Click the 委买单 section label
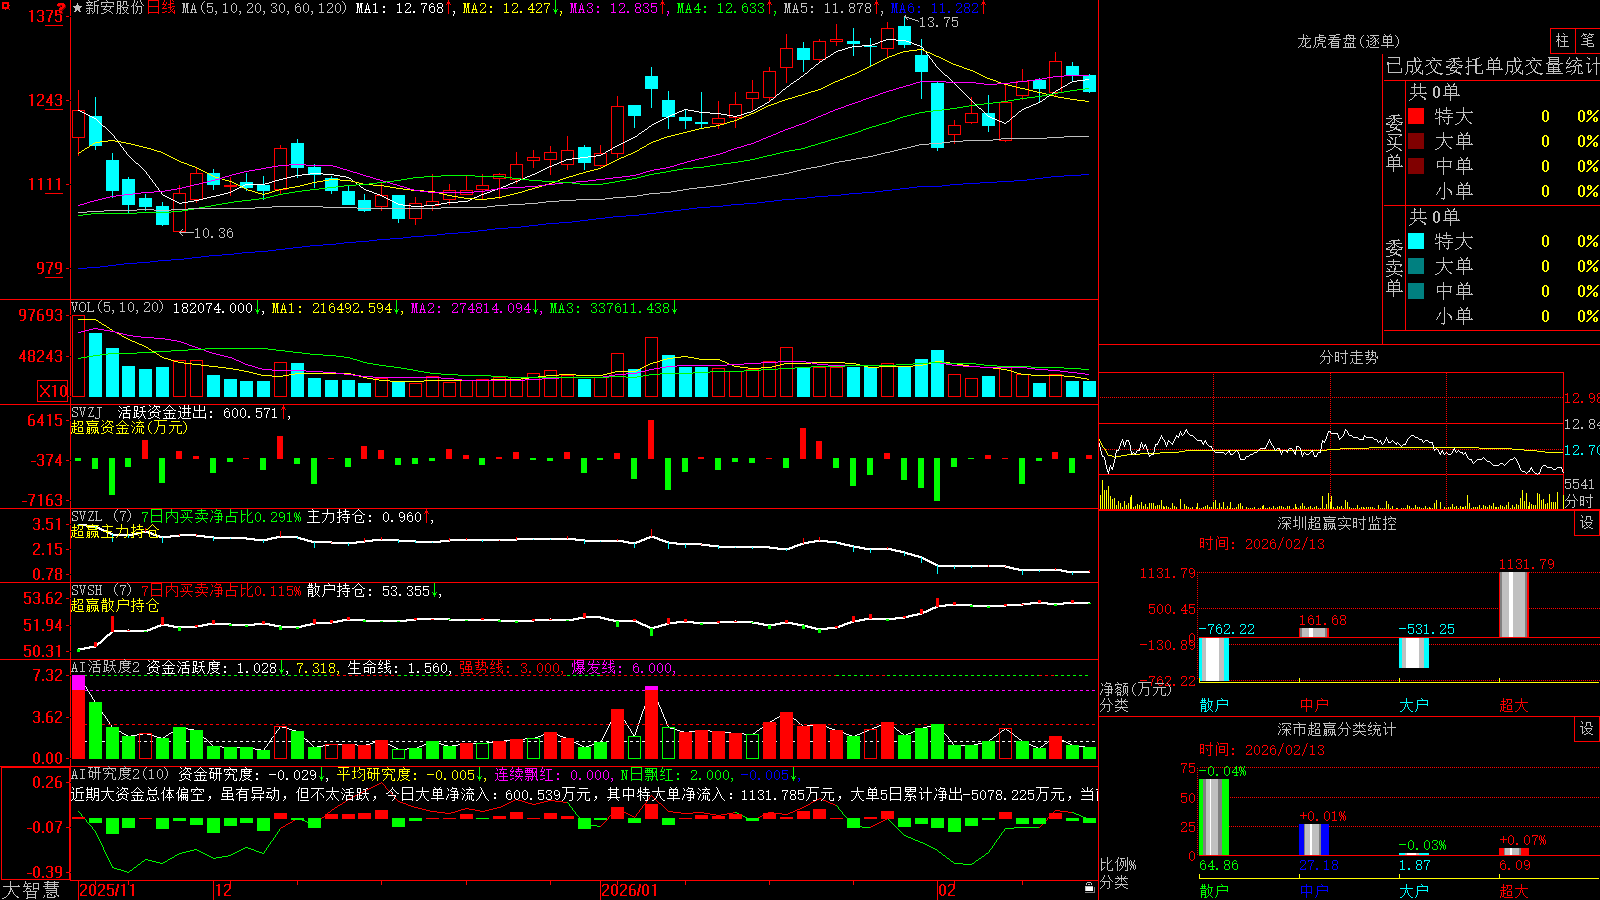The image size is (1600, 900). 1394,141
